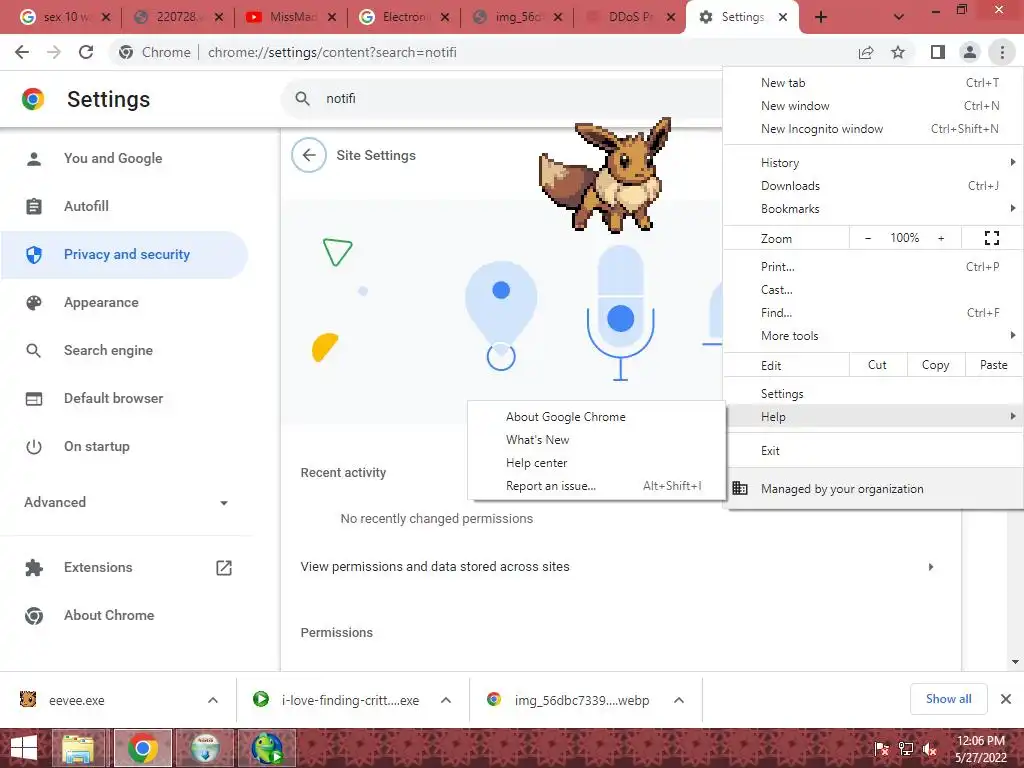
Task: Click the share page icon in address bar
Action: pyautogui.click(x=866, y=52)
